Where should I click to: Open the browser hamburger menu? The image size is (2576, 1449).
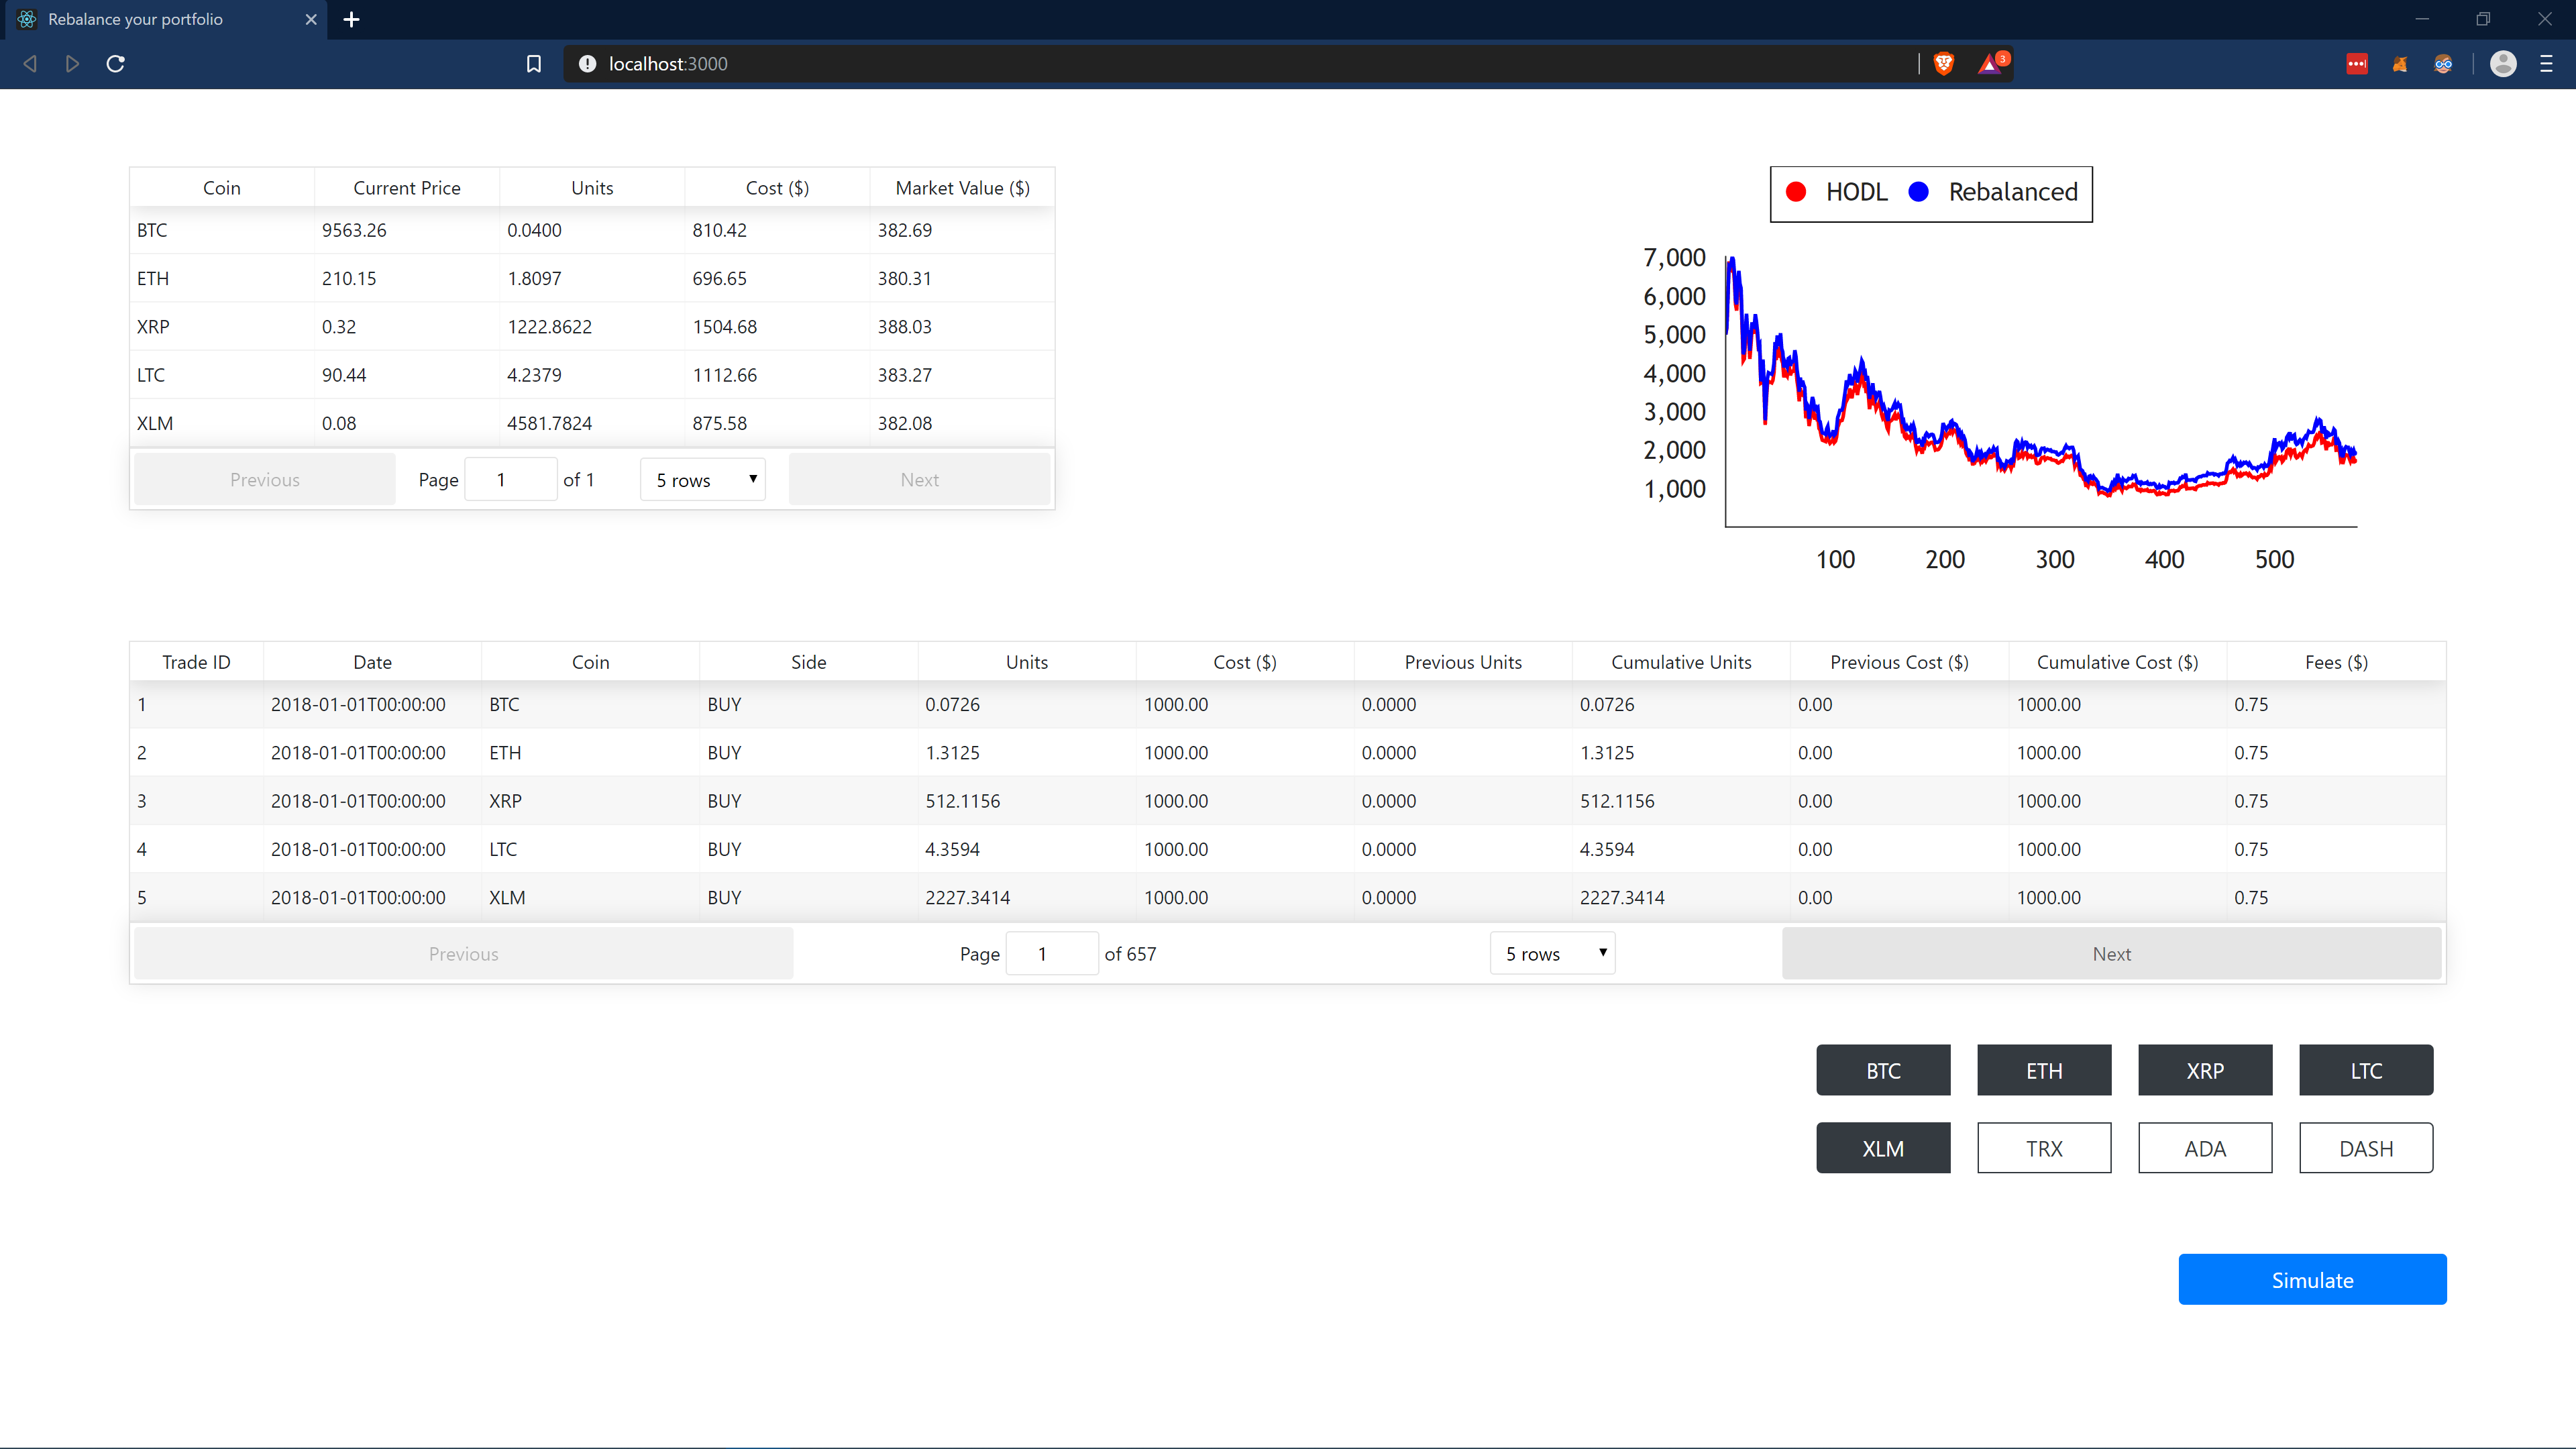tap(2546, 64)
